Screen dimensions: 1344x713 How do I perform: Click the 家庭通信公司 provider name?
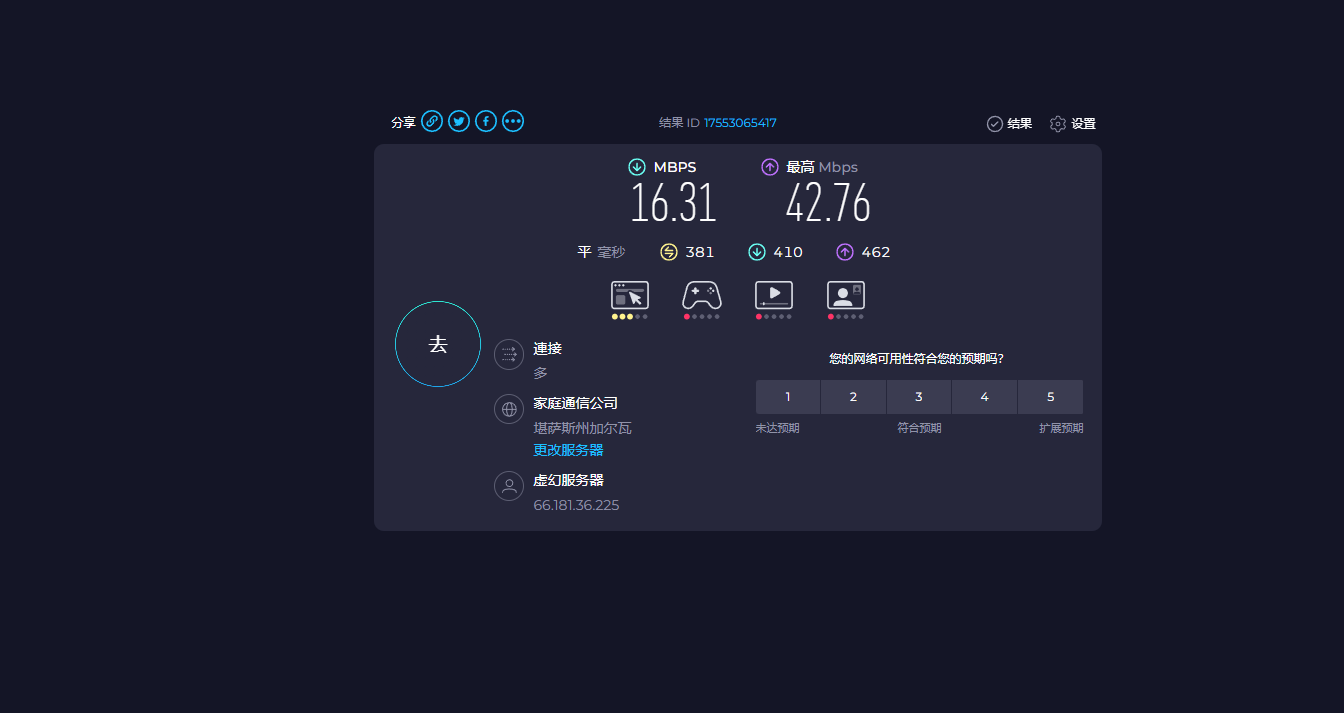575,403
